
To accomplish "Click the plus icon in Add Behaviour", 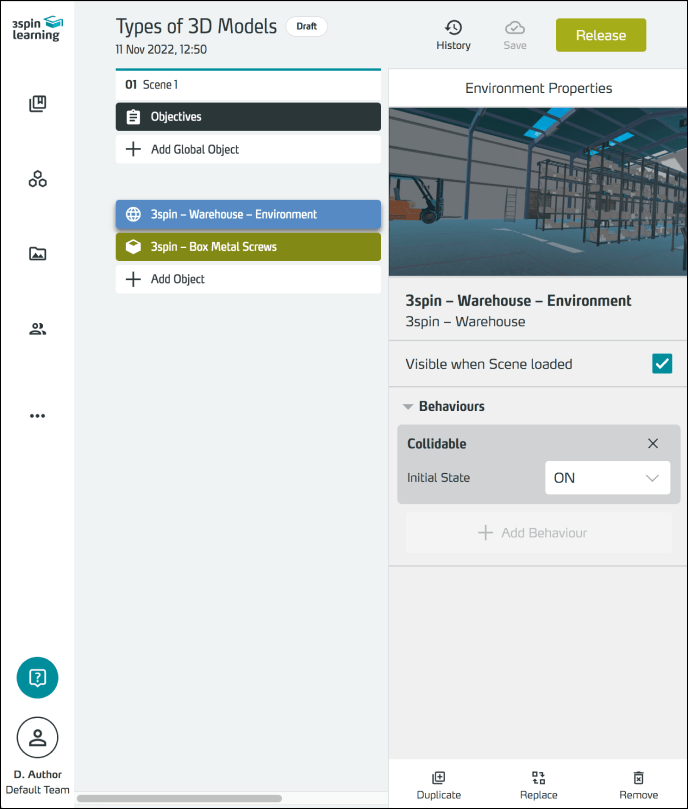I will (x=485, y=532).
